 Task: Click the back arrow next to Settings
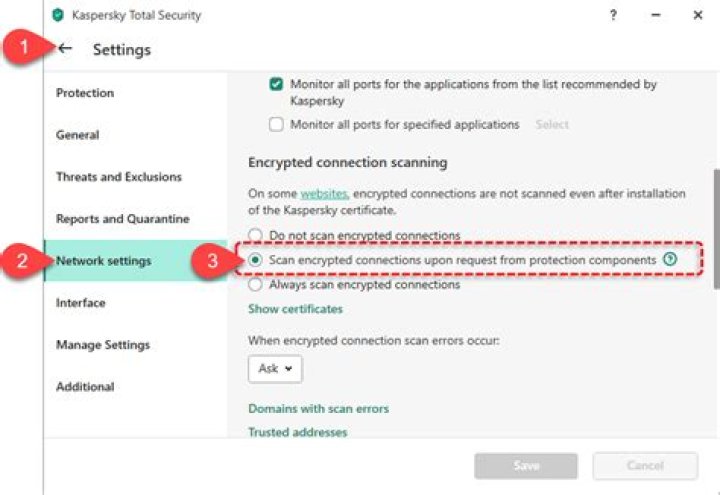point(66,48)
